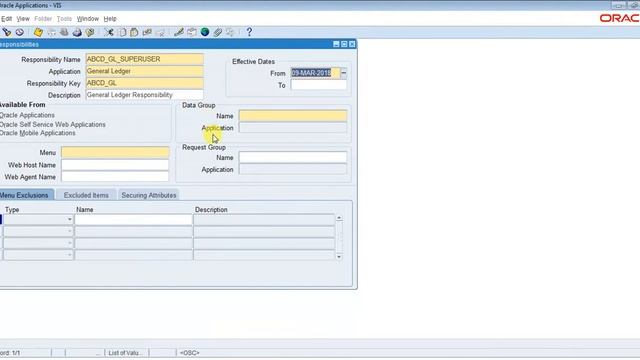The width and height of the screenshot is (640, 360).
Task: Maximize the Responsibilities window
Action: (x=344, y=44)
